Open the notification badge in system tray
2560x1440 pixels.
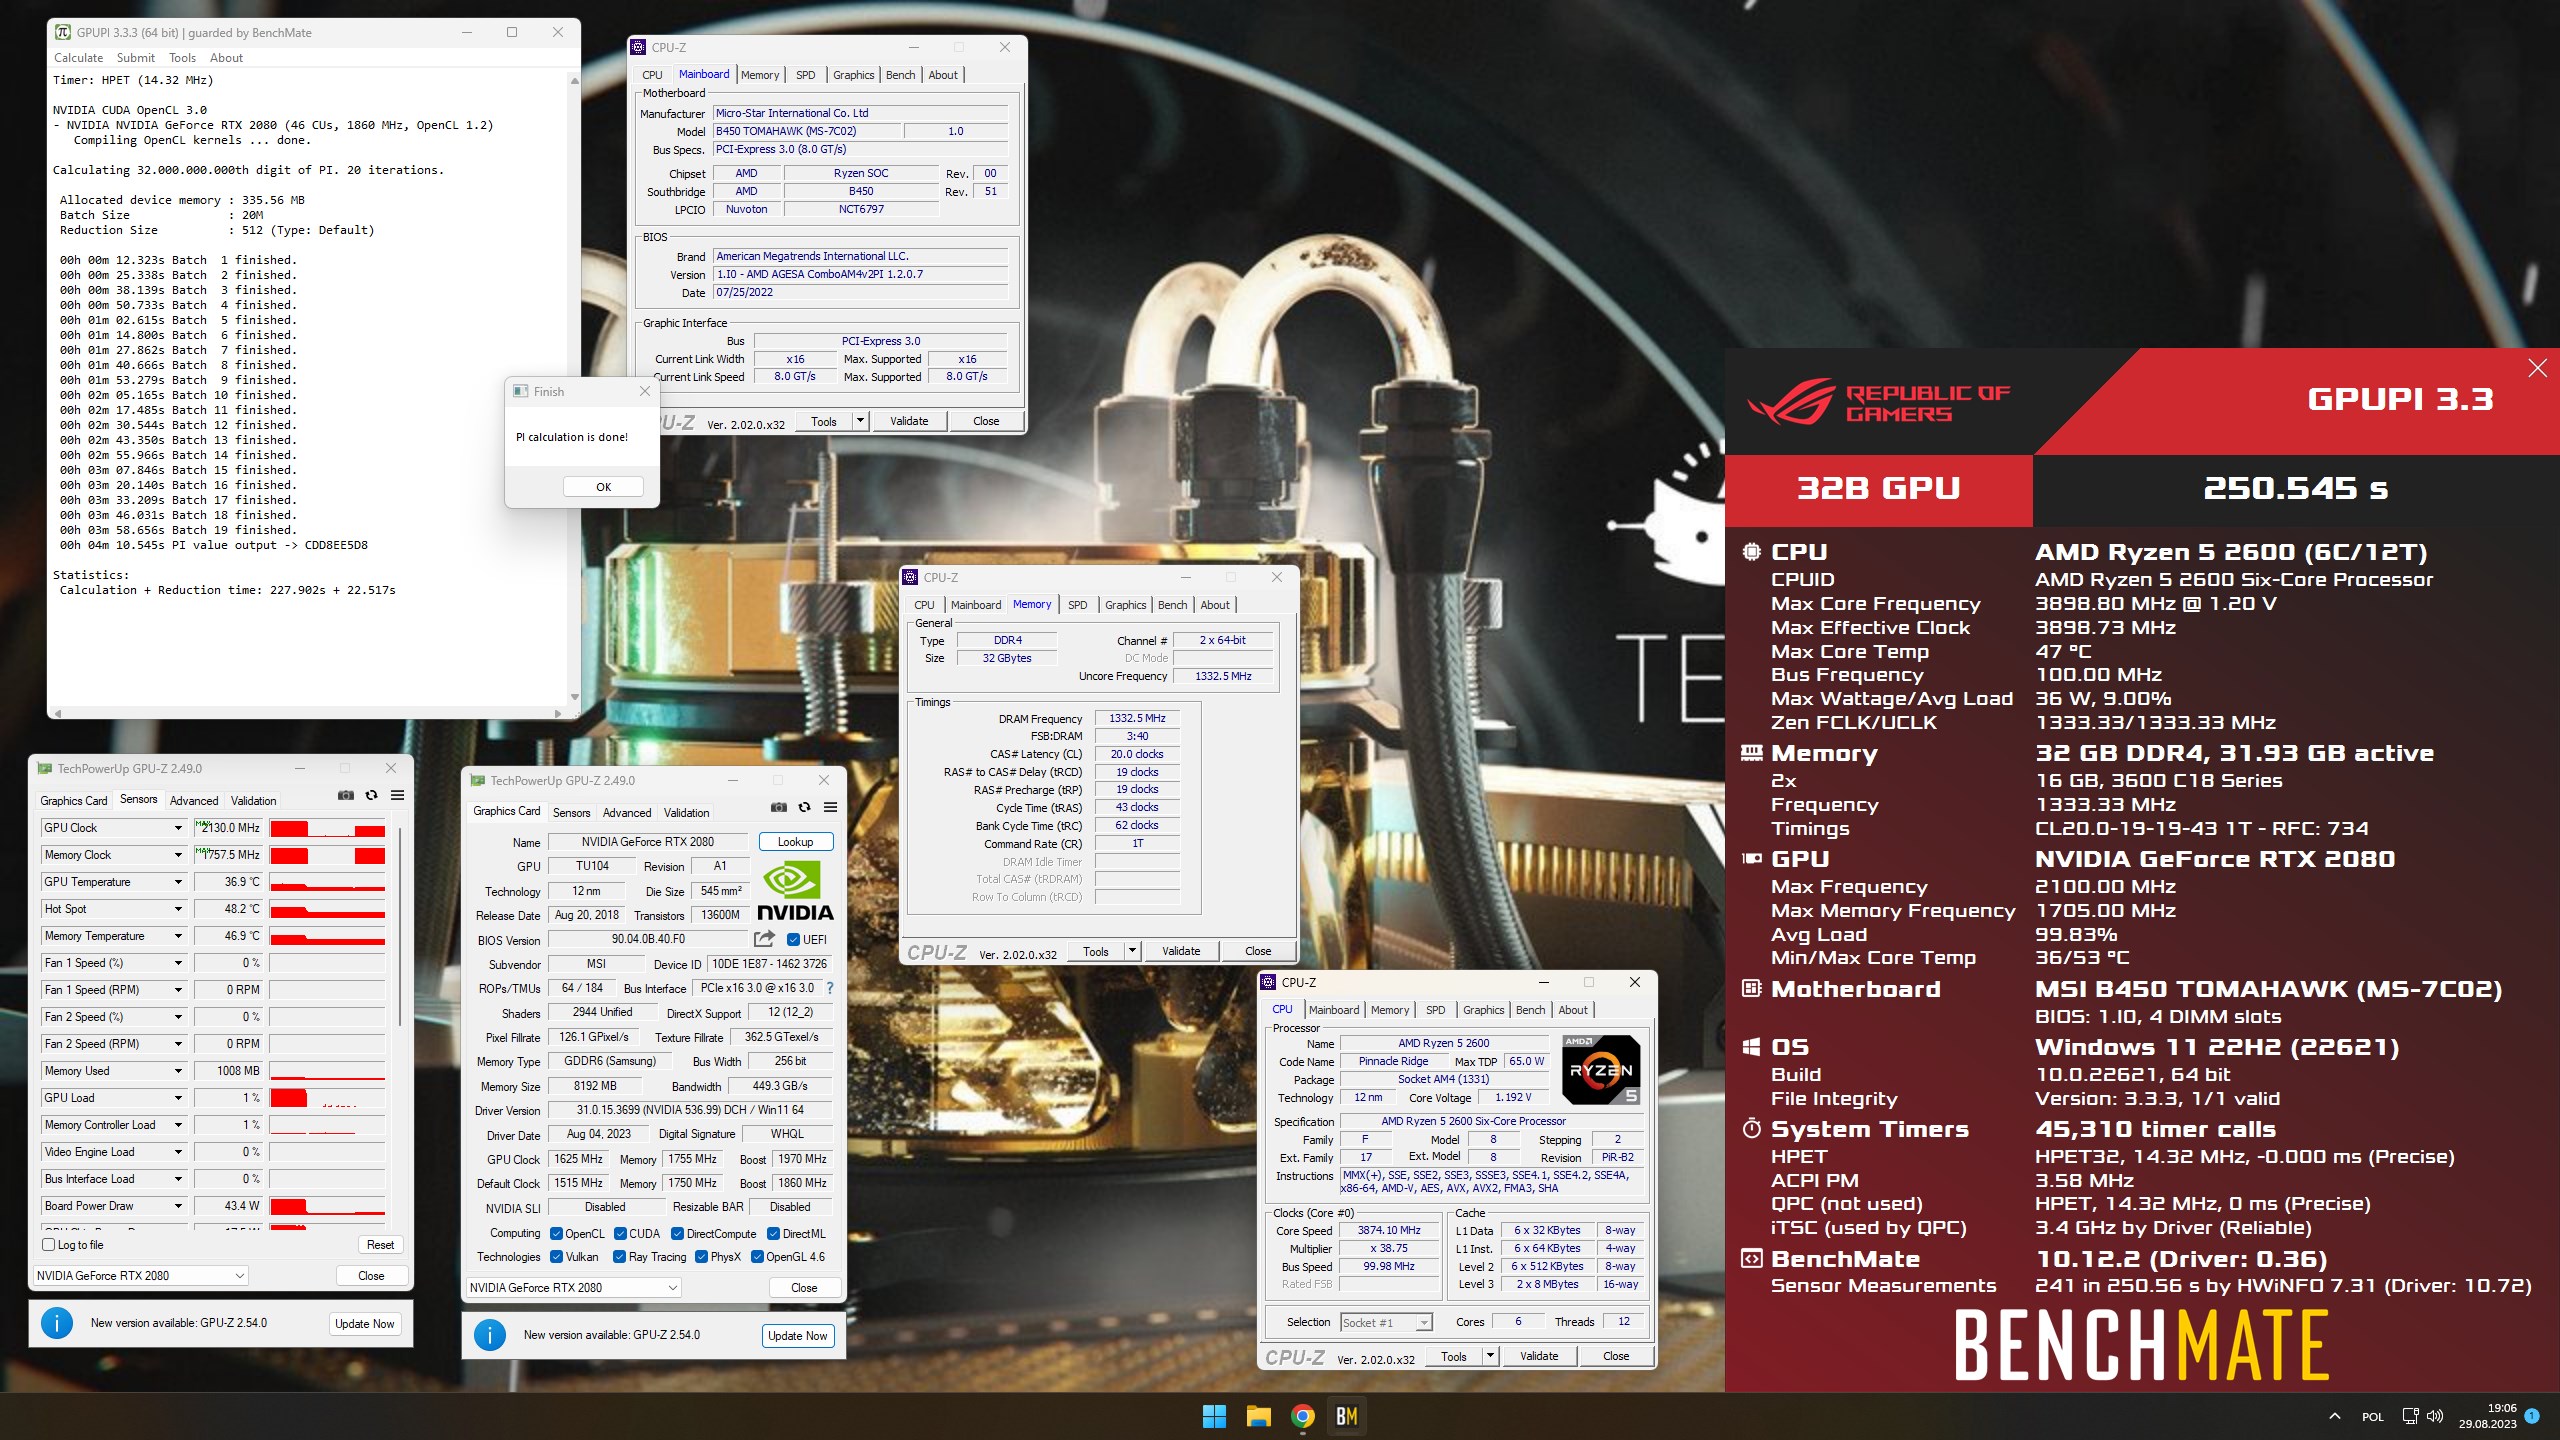point(2532,1416)
